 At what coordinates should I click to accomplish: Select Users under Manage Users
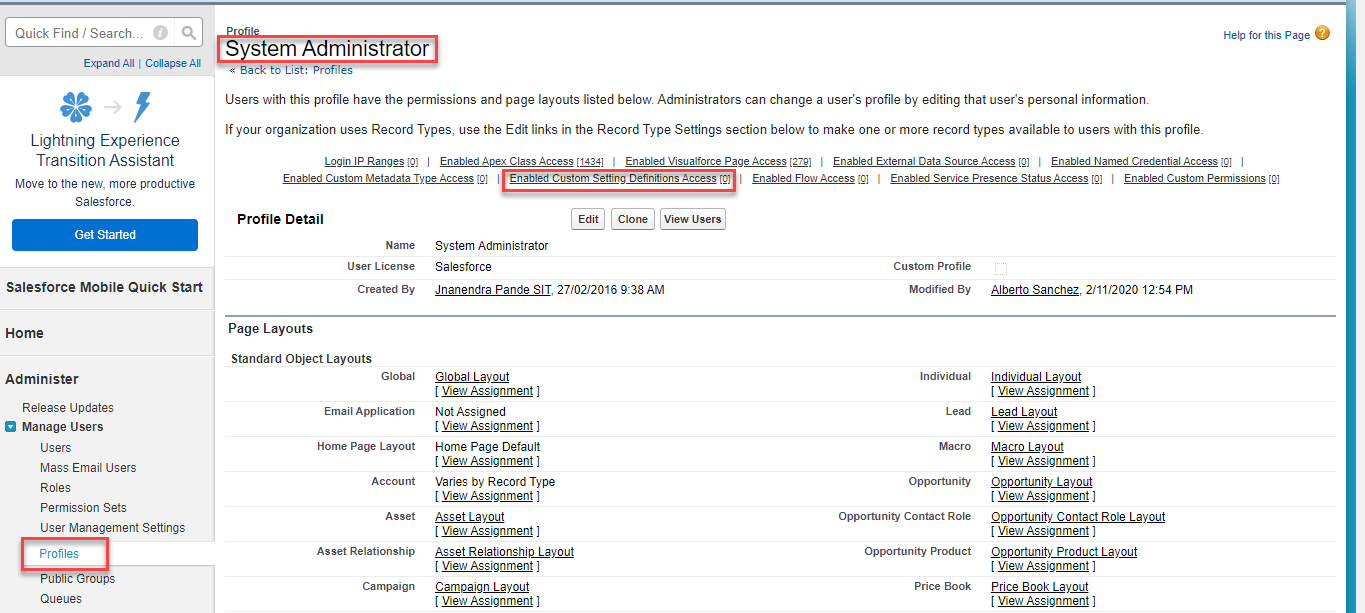(x=56, y=448)
